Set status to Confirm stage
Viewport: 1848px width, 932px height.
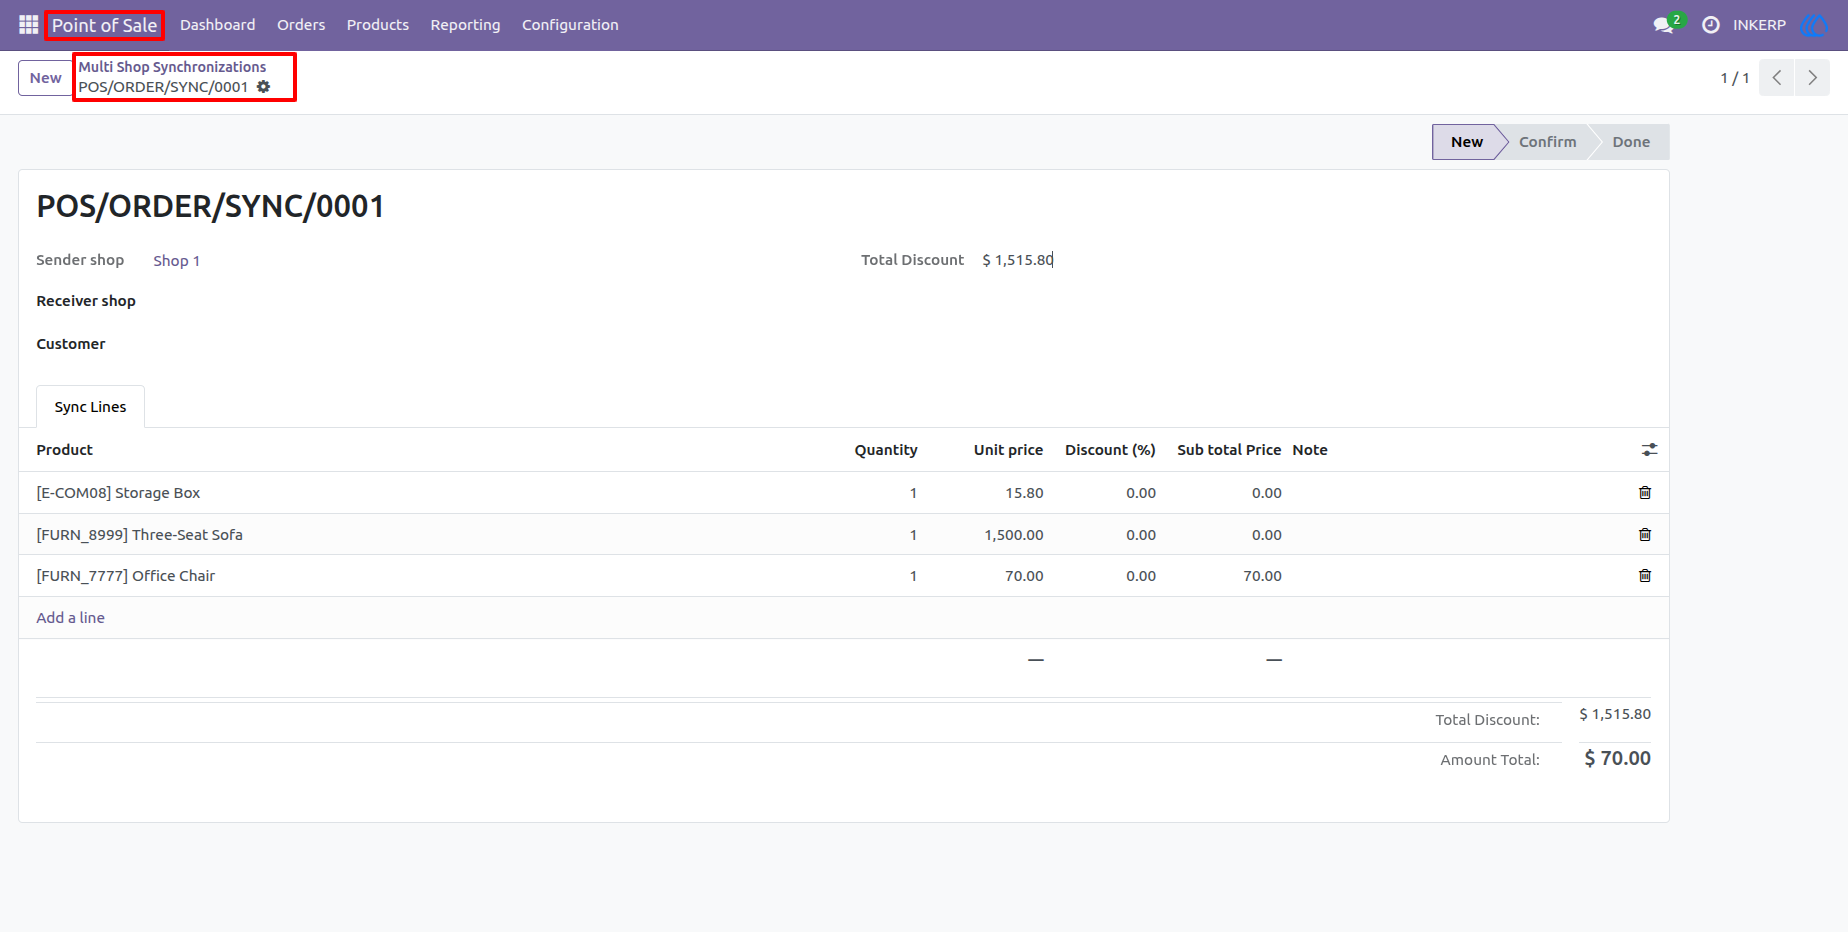pyautogui.click(x=1547, y=142)
